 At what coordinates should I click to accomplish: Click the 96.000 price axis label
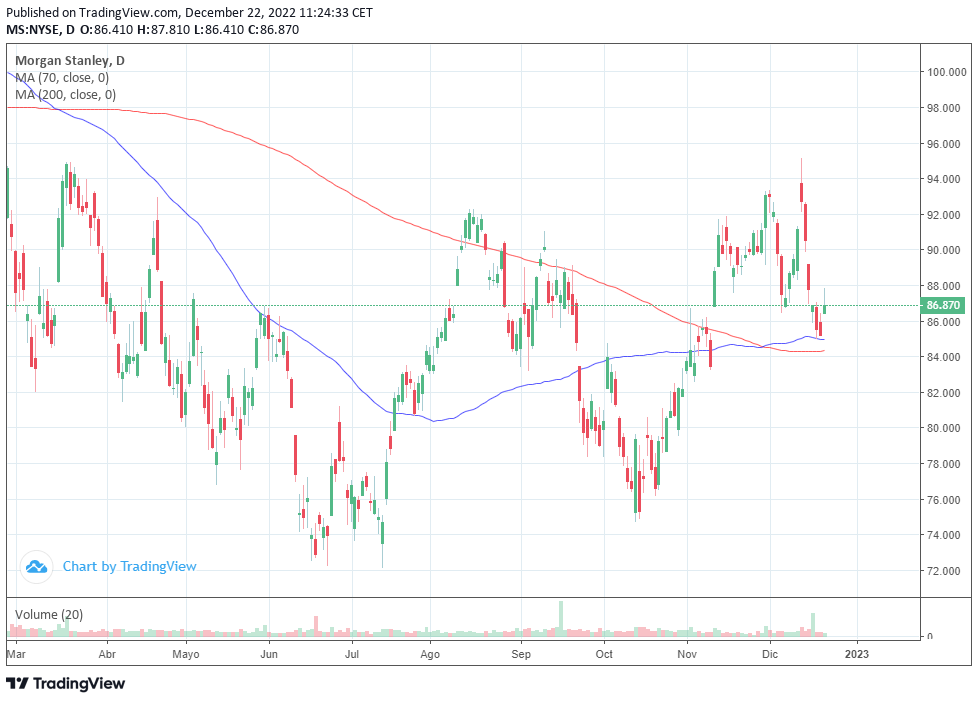(x=944, y=144)
